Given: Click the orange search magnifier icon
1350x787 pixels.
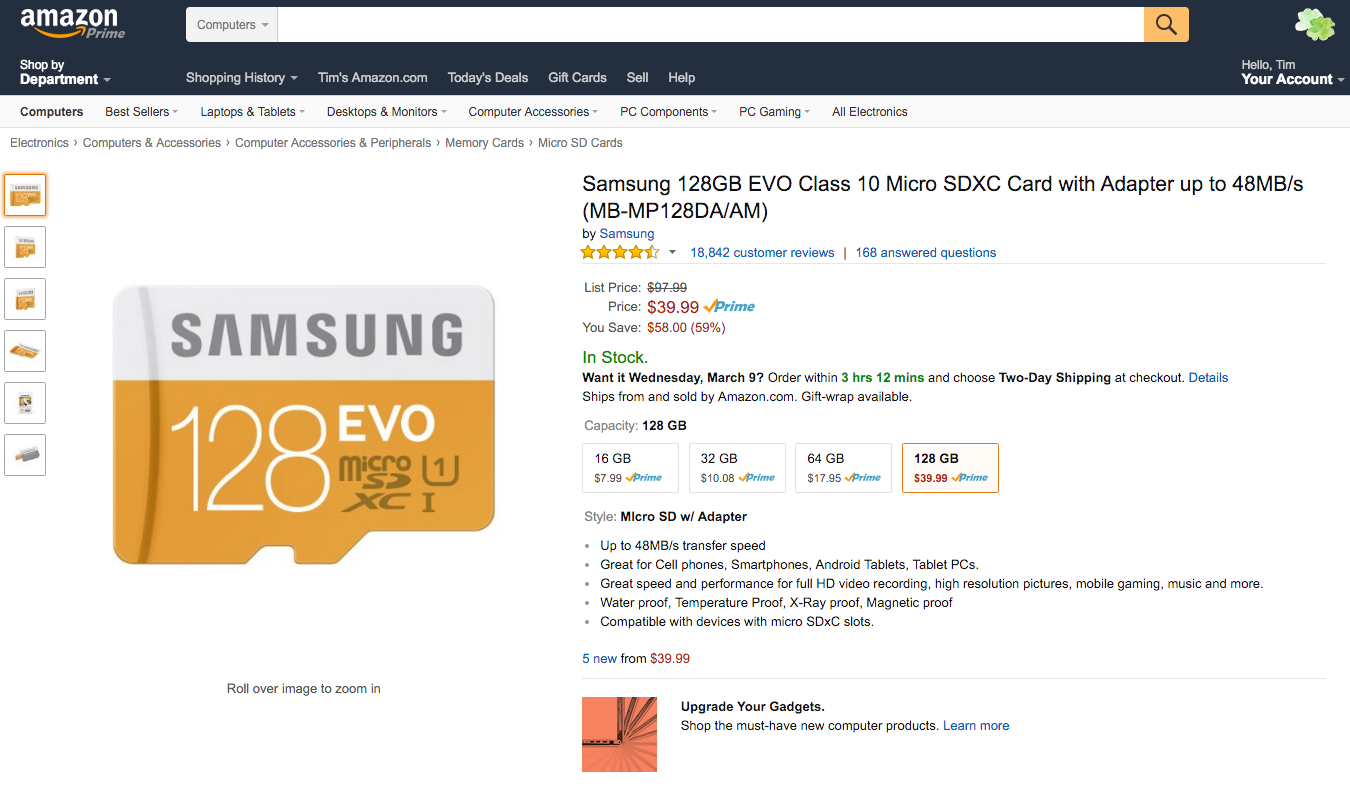Looking at the screenshot, I should pyautogui.click(x=1165, y=24).
